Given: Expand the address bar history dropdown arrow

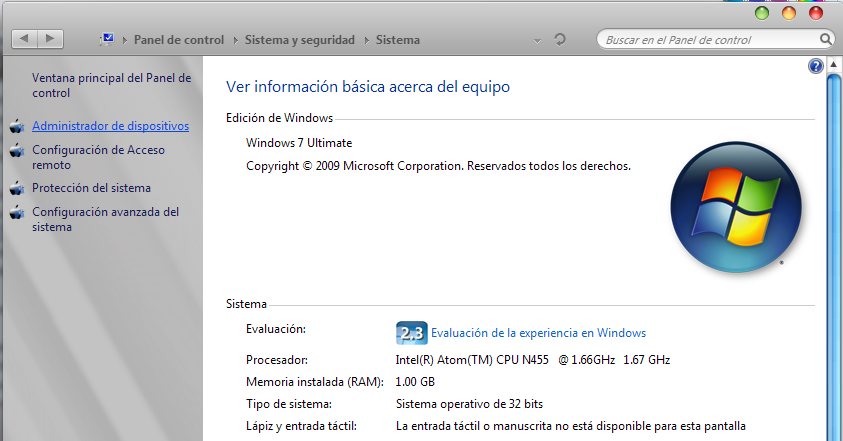Looking at the screenshot, I should [x=537, y=41].
